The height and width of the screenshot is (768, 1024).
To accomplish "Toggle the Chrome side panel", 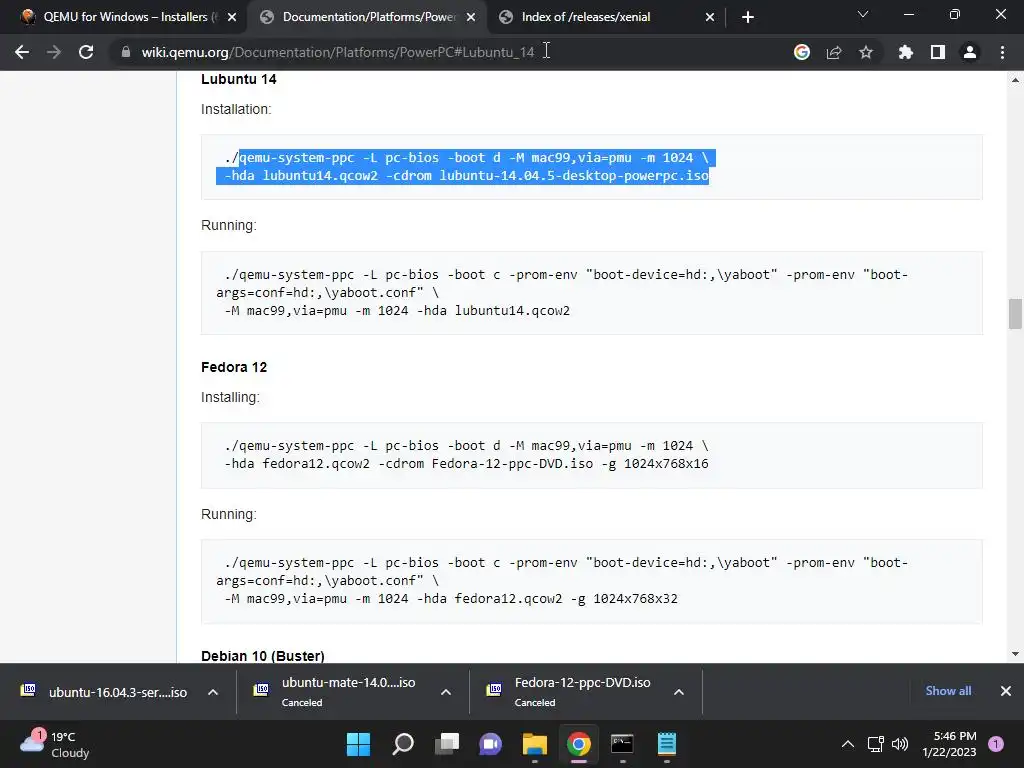I will [938, 52].
